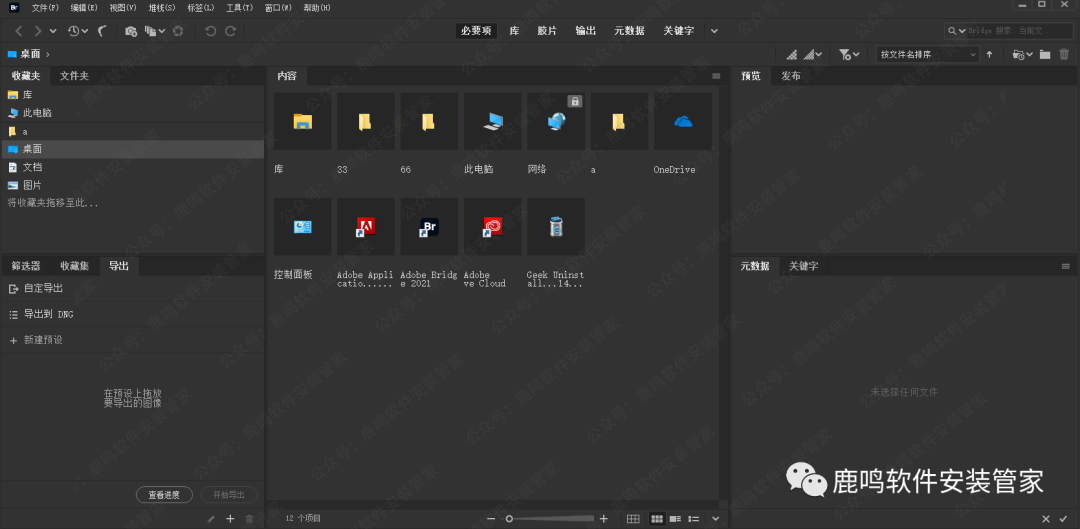Image resolution: width=1080 pixels, height=529 pixels.
Task: Switch to the 收藏集 tab
Action: [74, 266]
